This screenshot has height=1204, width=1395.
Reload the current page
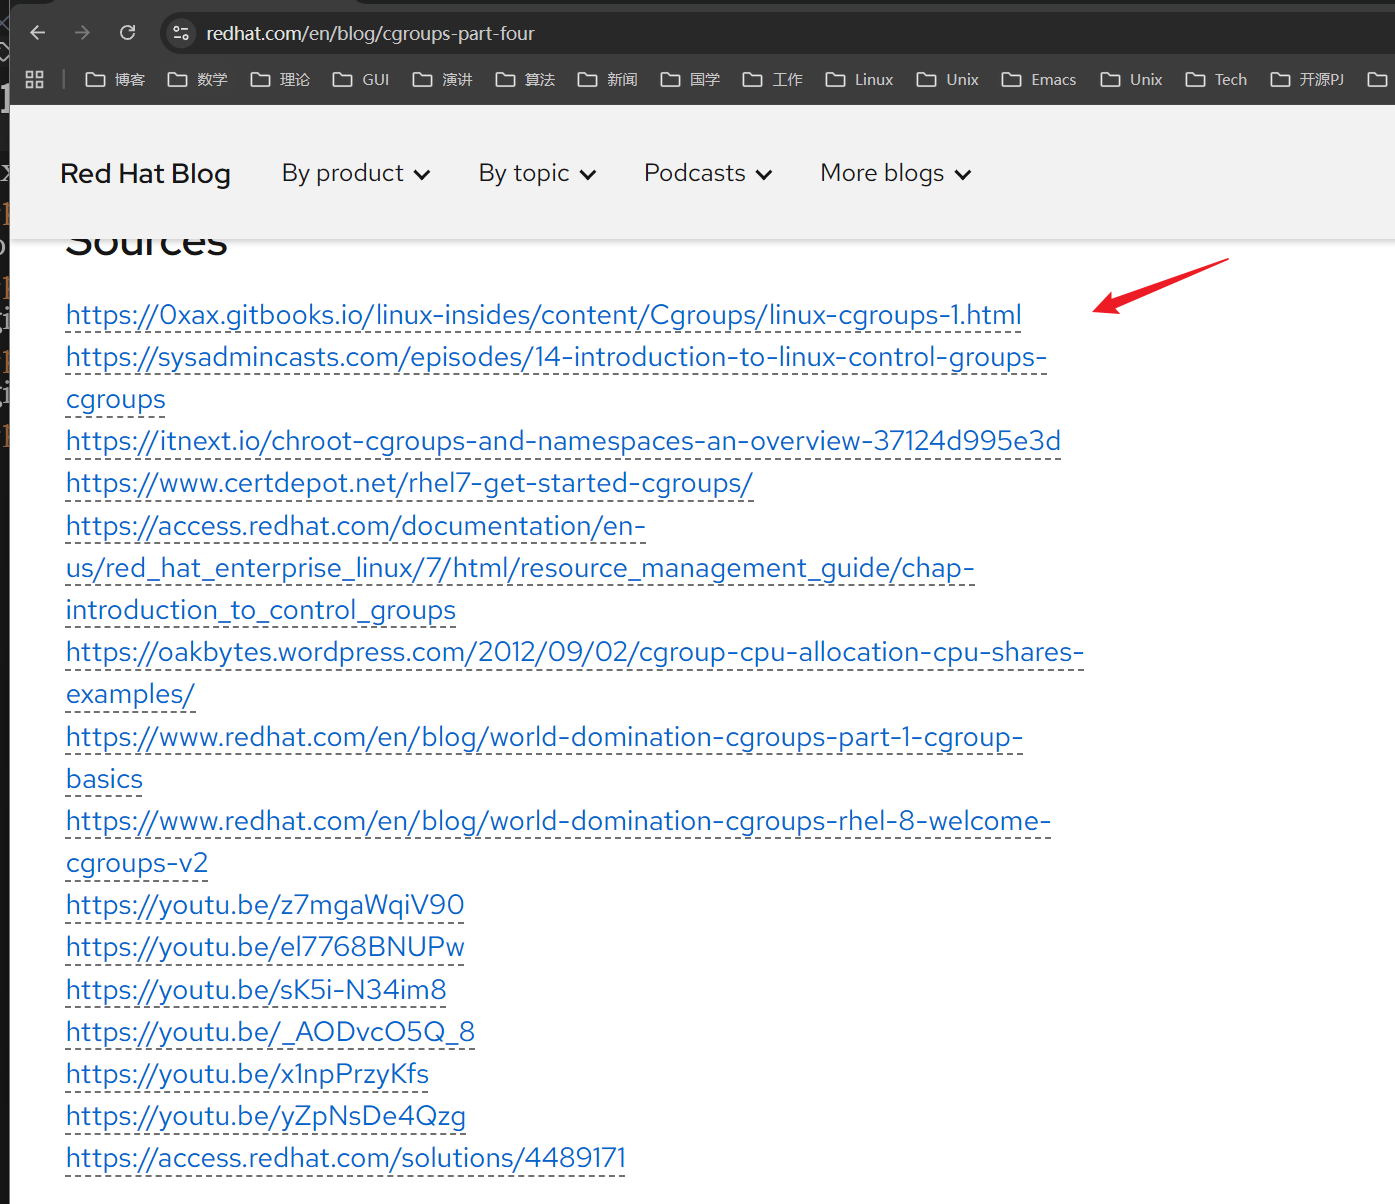point(127,33)
